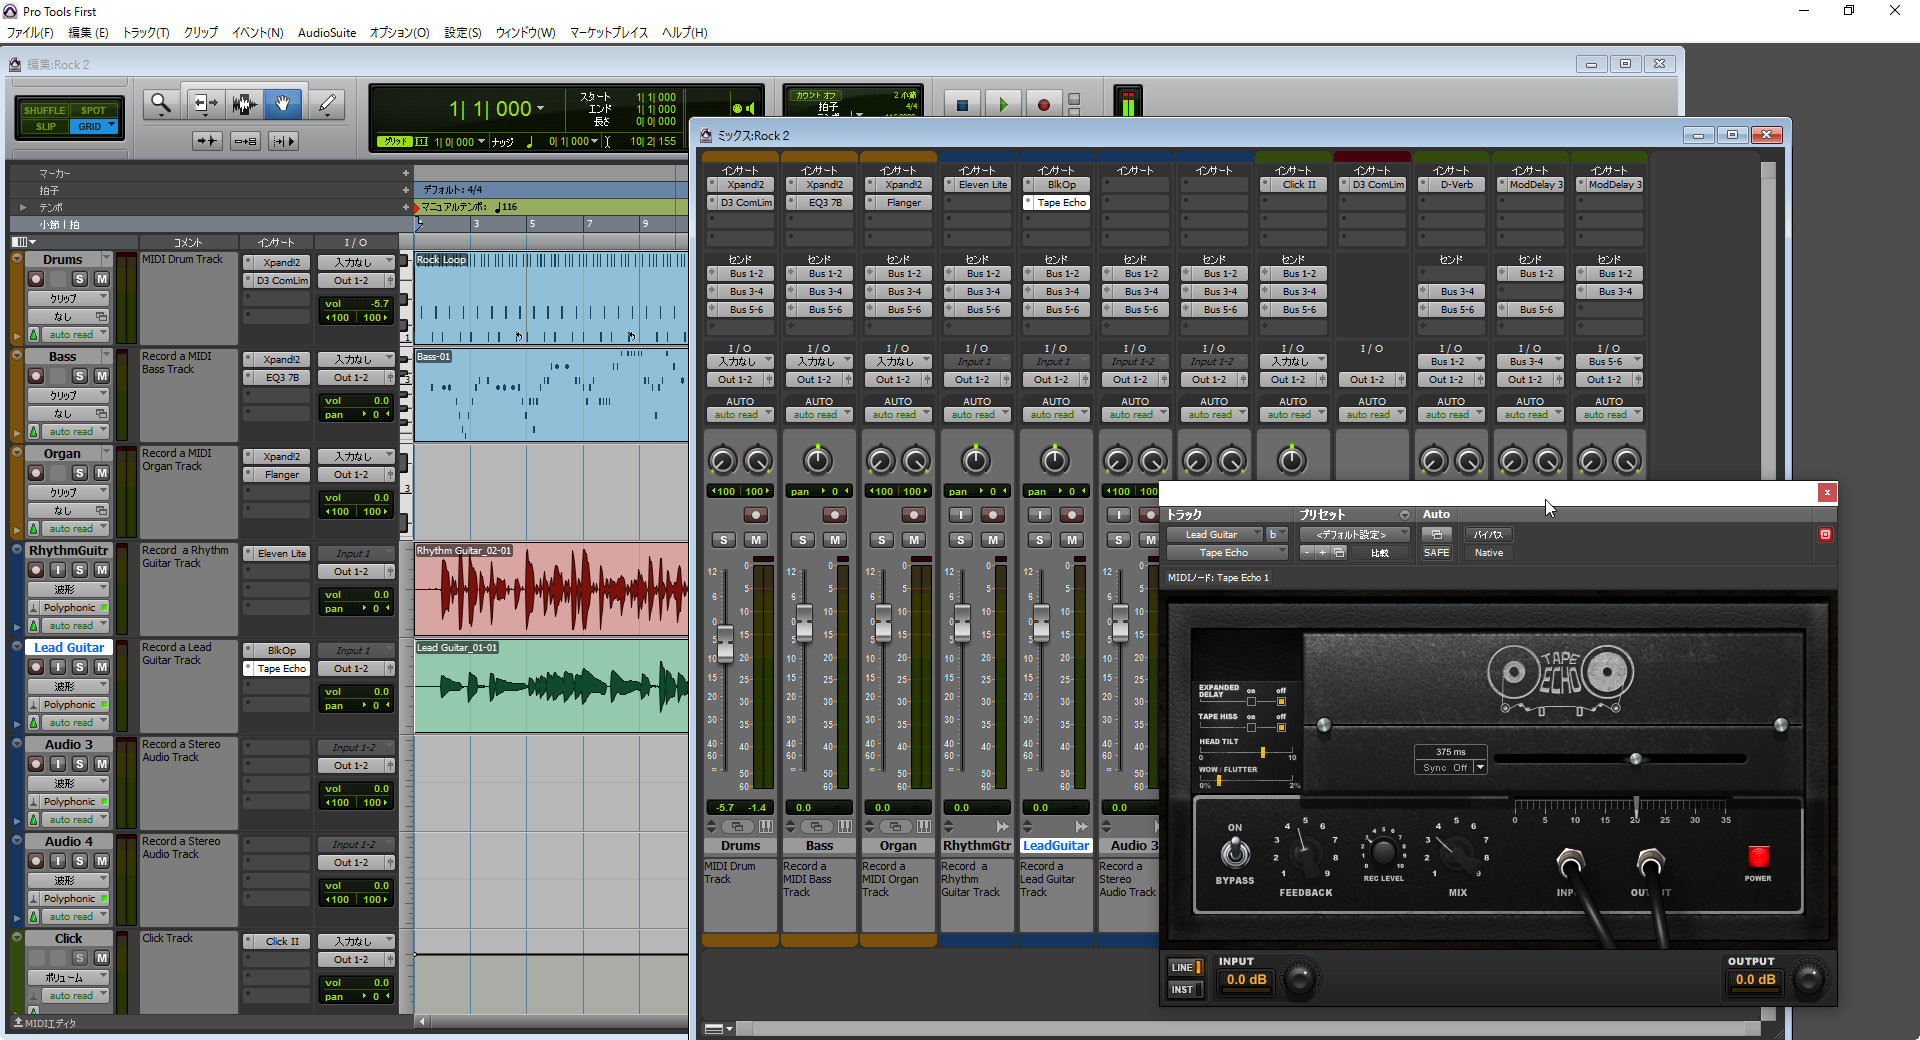This screenshot has height=1040, width=1920.
Task: Toggle INST input button on Tape Echo
Action: pos(1185,990)
